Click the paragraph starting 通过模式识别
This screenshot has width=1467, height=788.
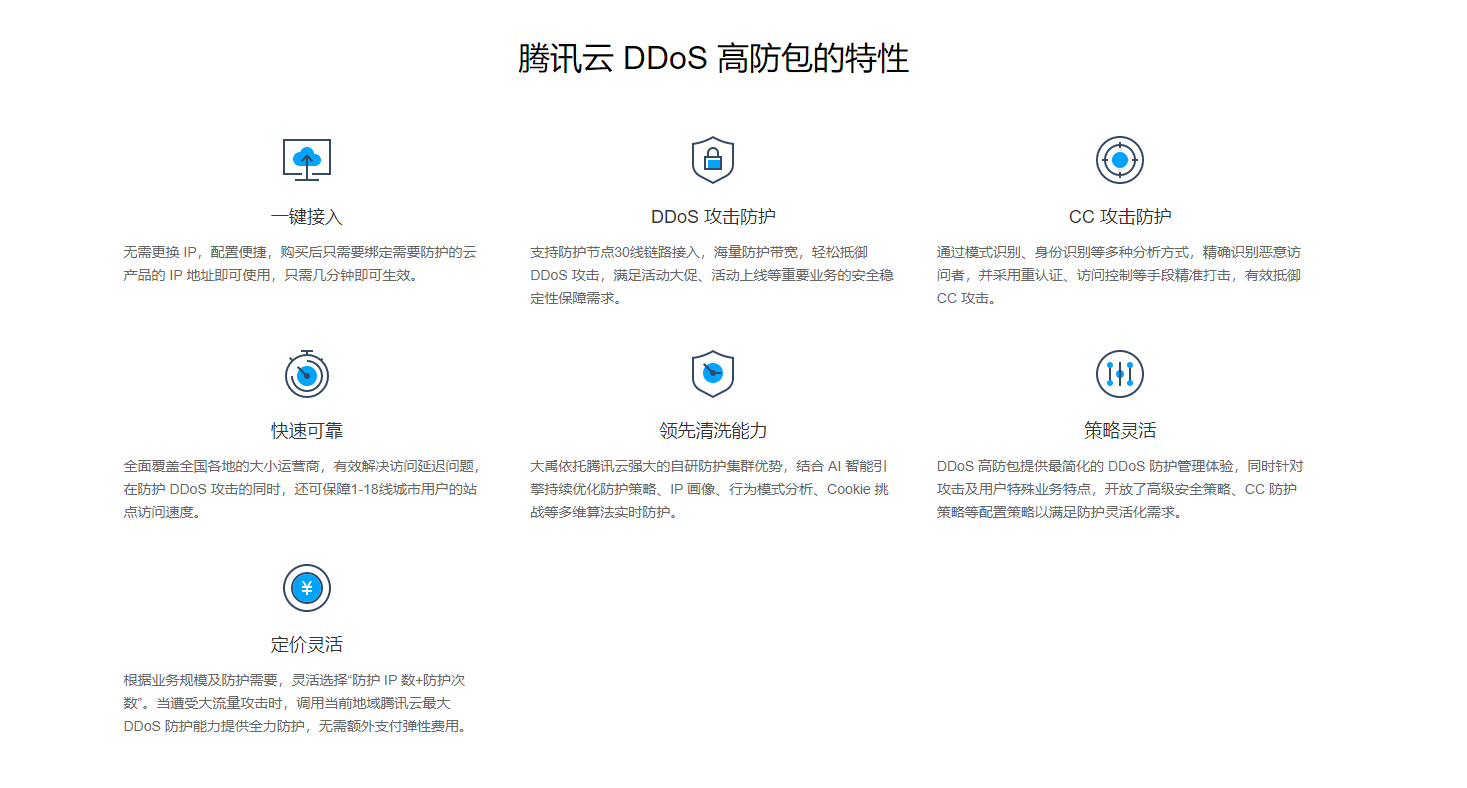[x=1119, y=275]
